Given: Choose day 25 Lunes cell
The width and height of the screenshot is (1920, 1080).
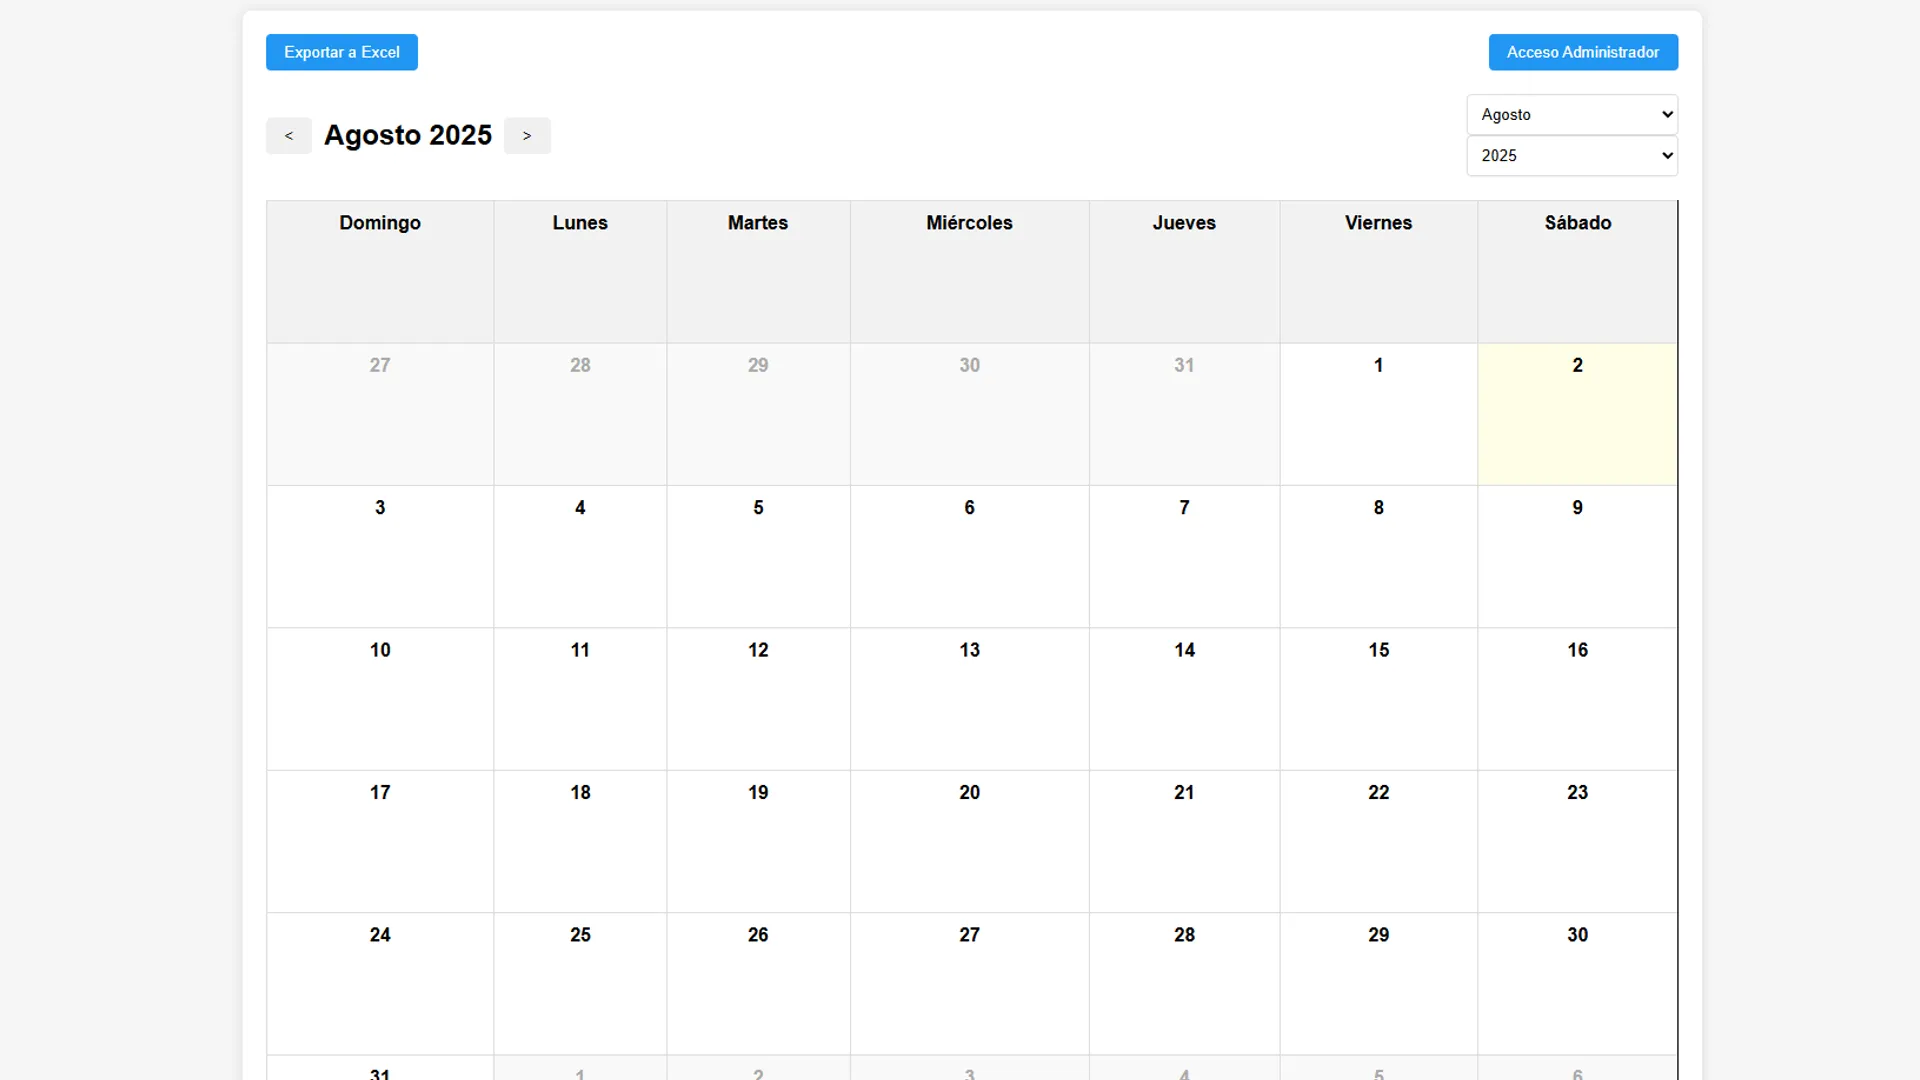Looking at the screenshot, I should pos(580,982).
